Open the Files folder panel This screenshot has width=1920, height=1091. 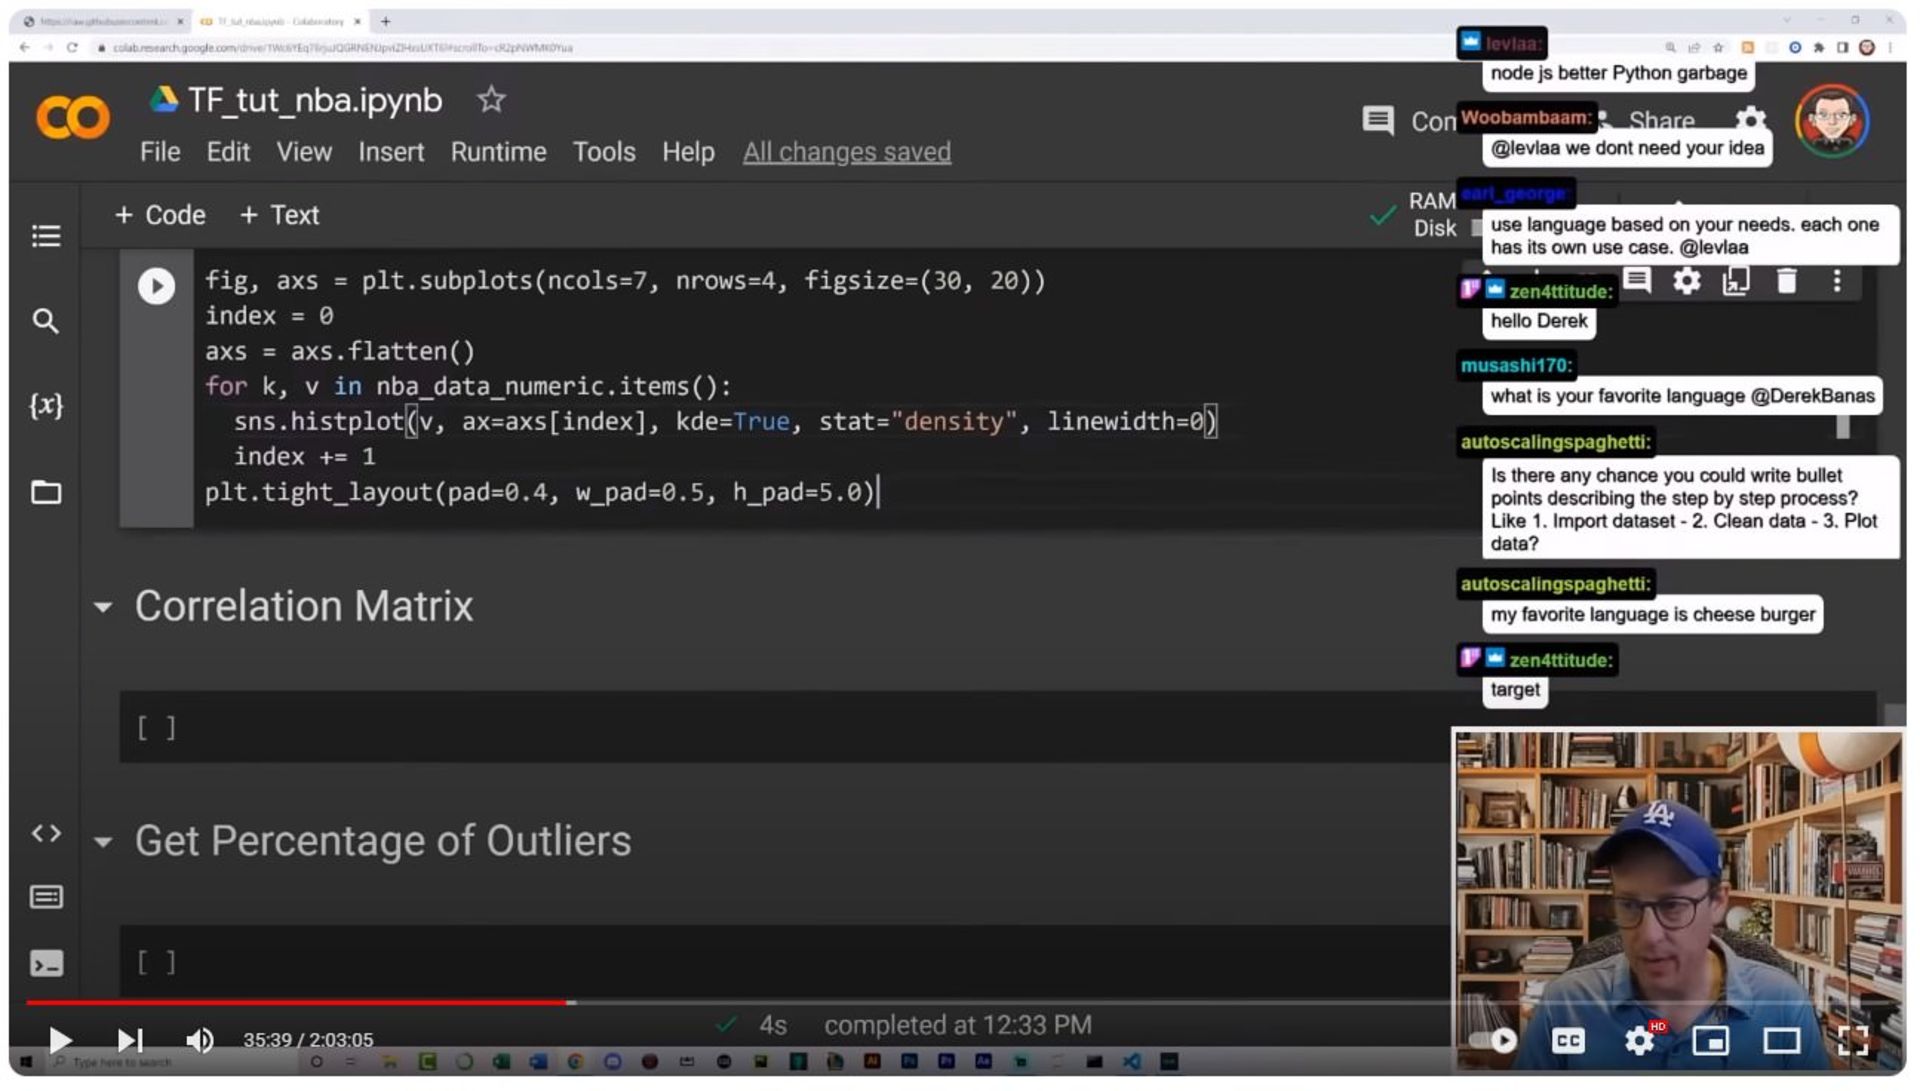46,492
